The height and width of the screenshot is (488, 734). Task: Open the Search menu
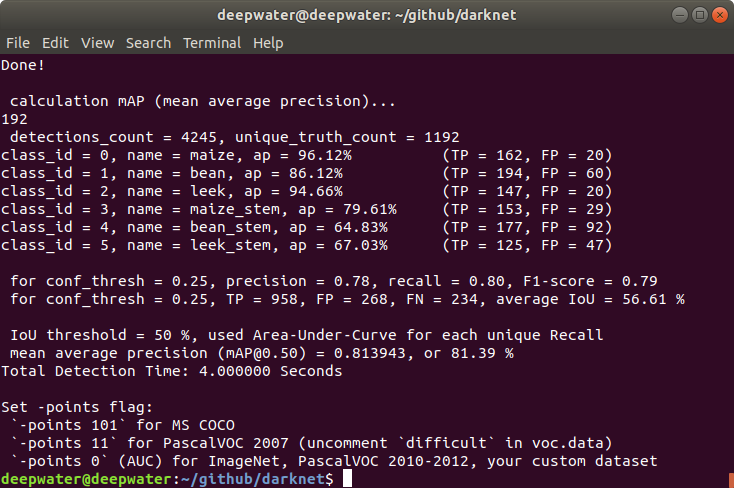[148, 43]
